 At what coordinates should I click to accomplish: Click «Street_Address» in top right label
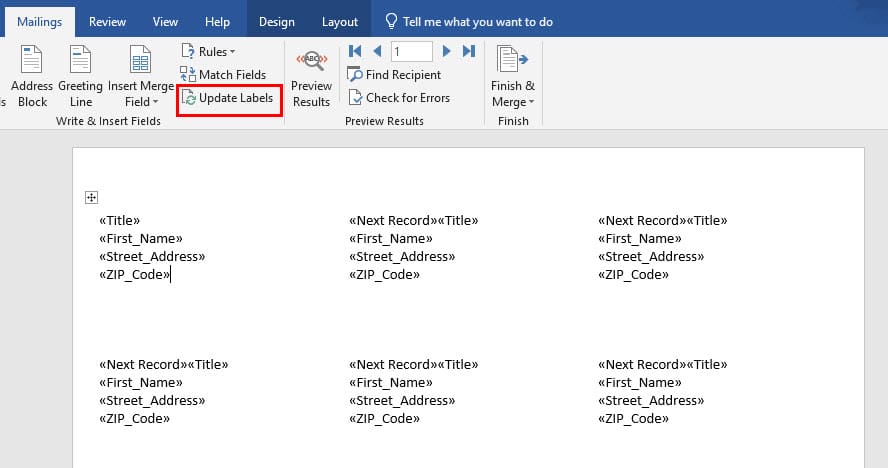pos(651,257)
